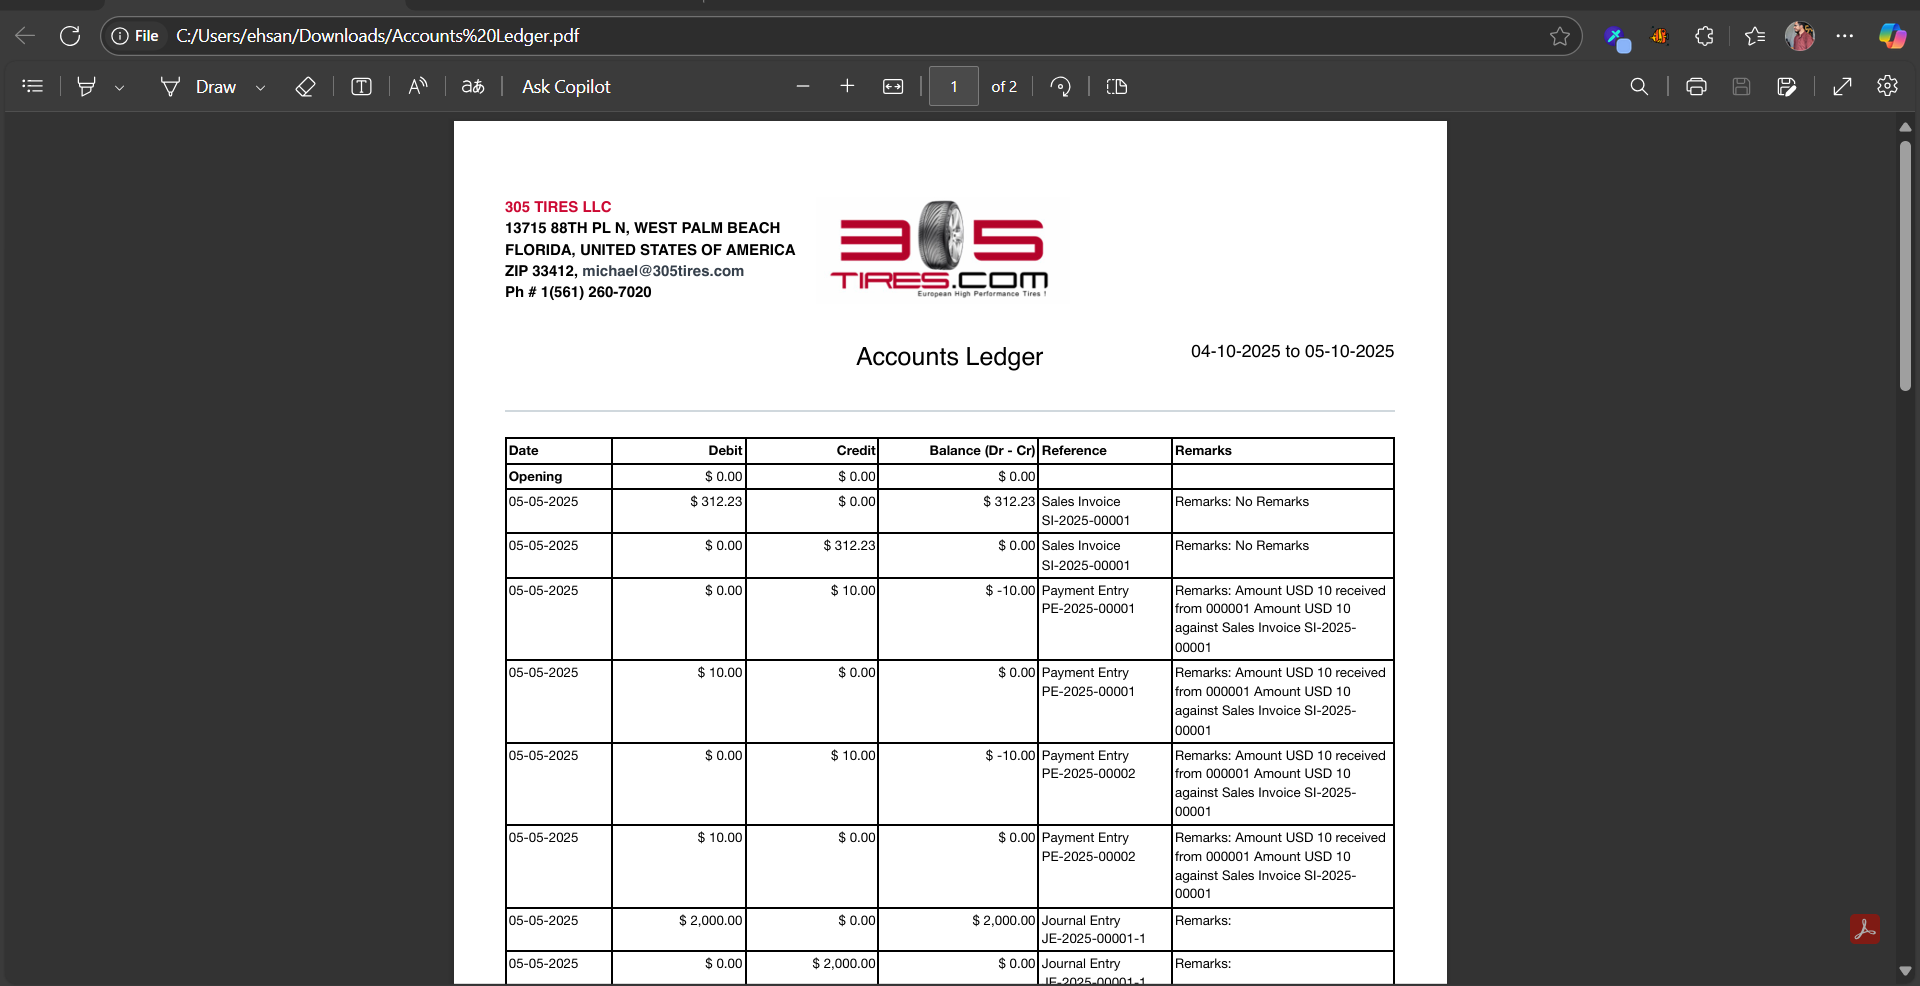The width and height of the screenshot is (1920, 986).
Task: Add this page to favorites star
Action: pos(1559,36)
